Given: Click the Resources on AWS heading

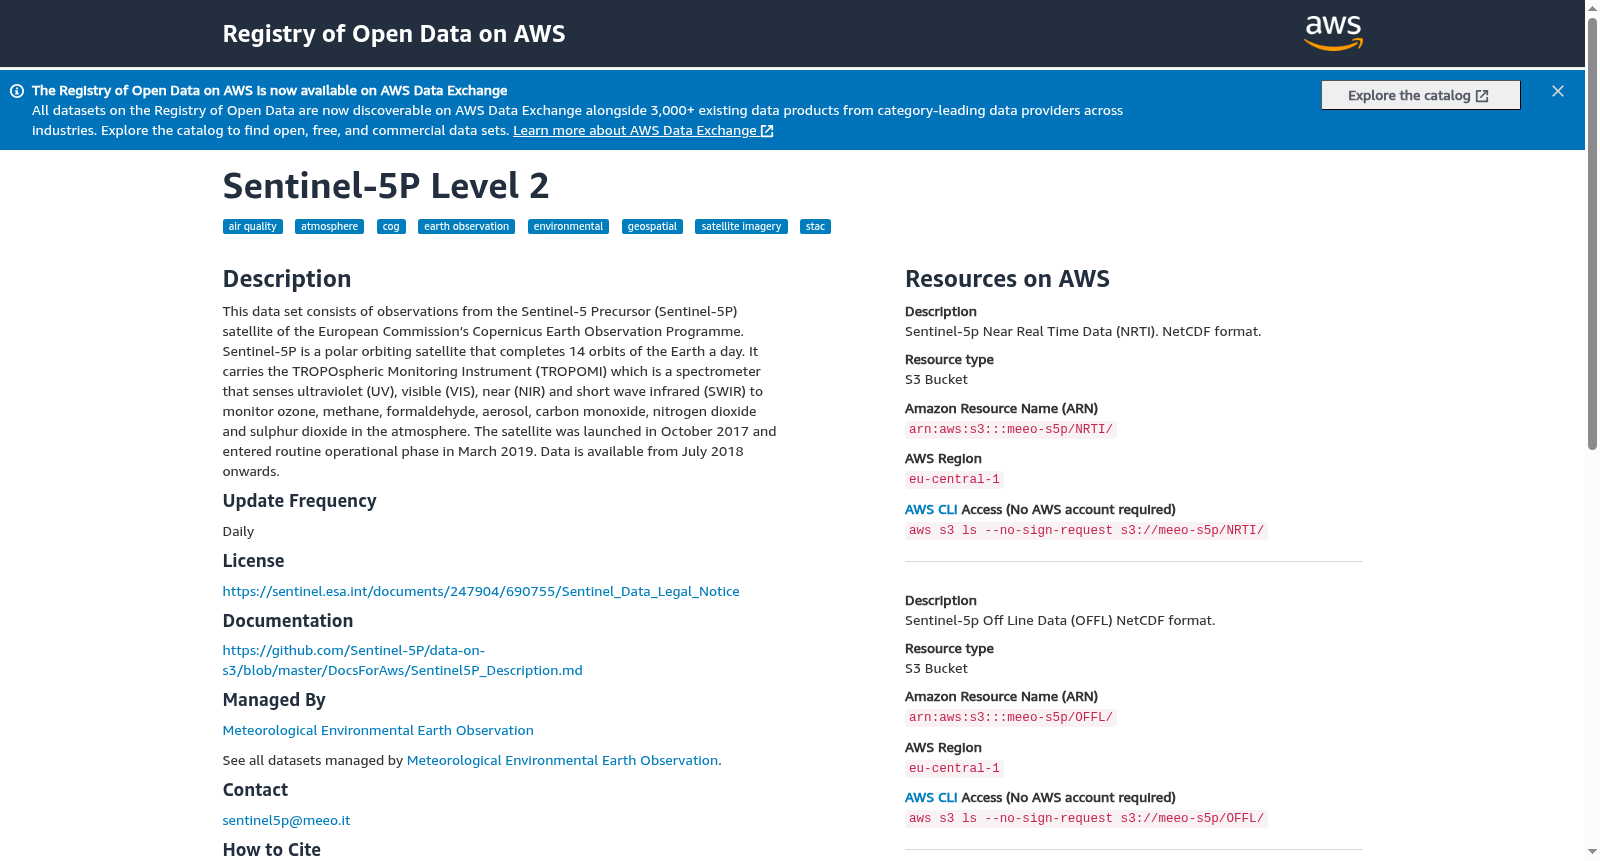Looking at the screenshot, I should (1007, 279).
